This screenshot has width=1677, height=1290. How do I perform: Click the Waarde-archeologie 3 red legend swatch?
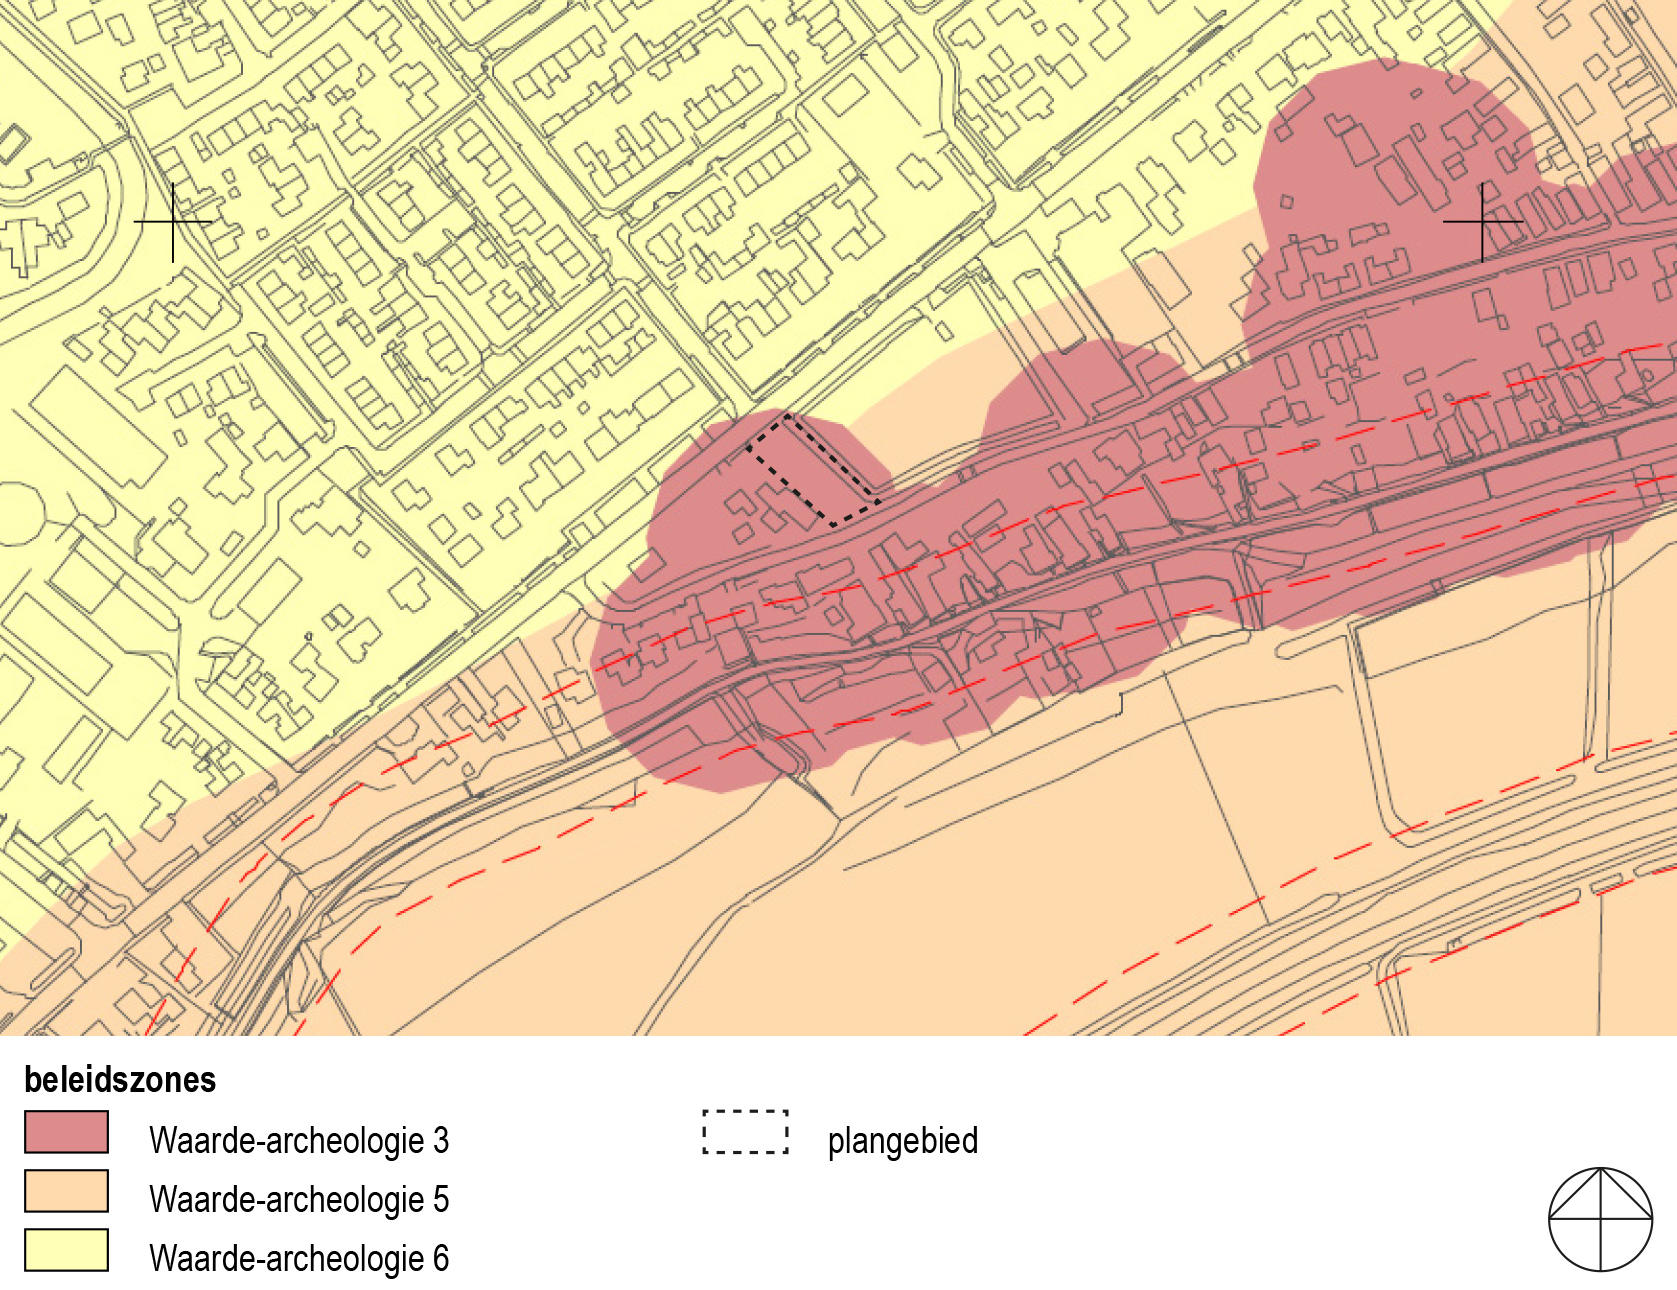click(66, 1132)
